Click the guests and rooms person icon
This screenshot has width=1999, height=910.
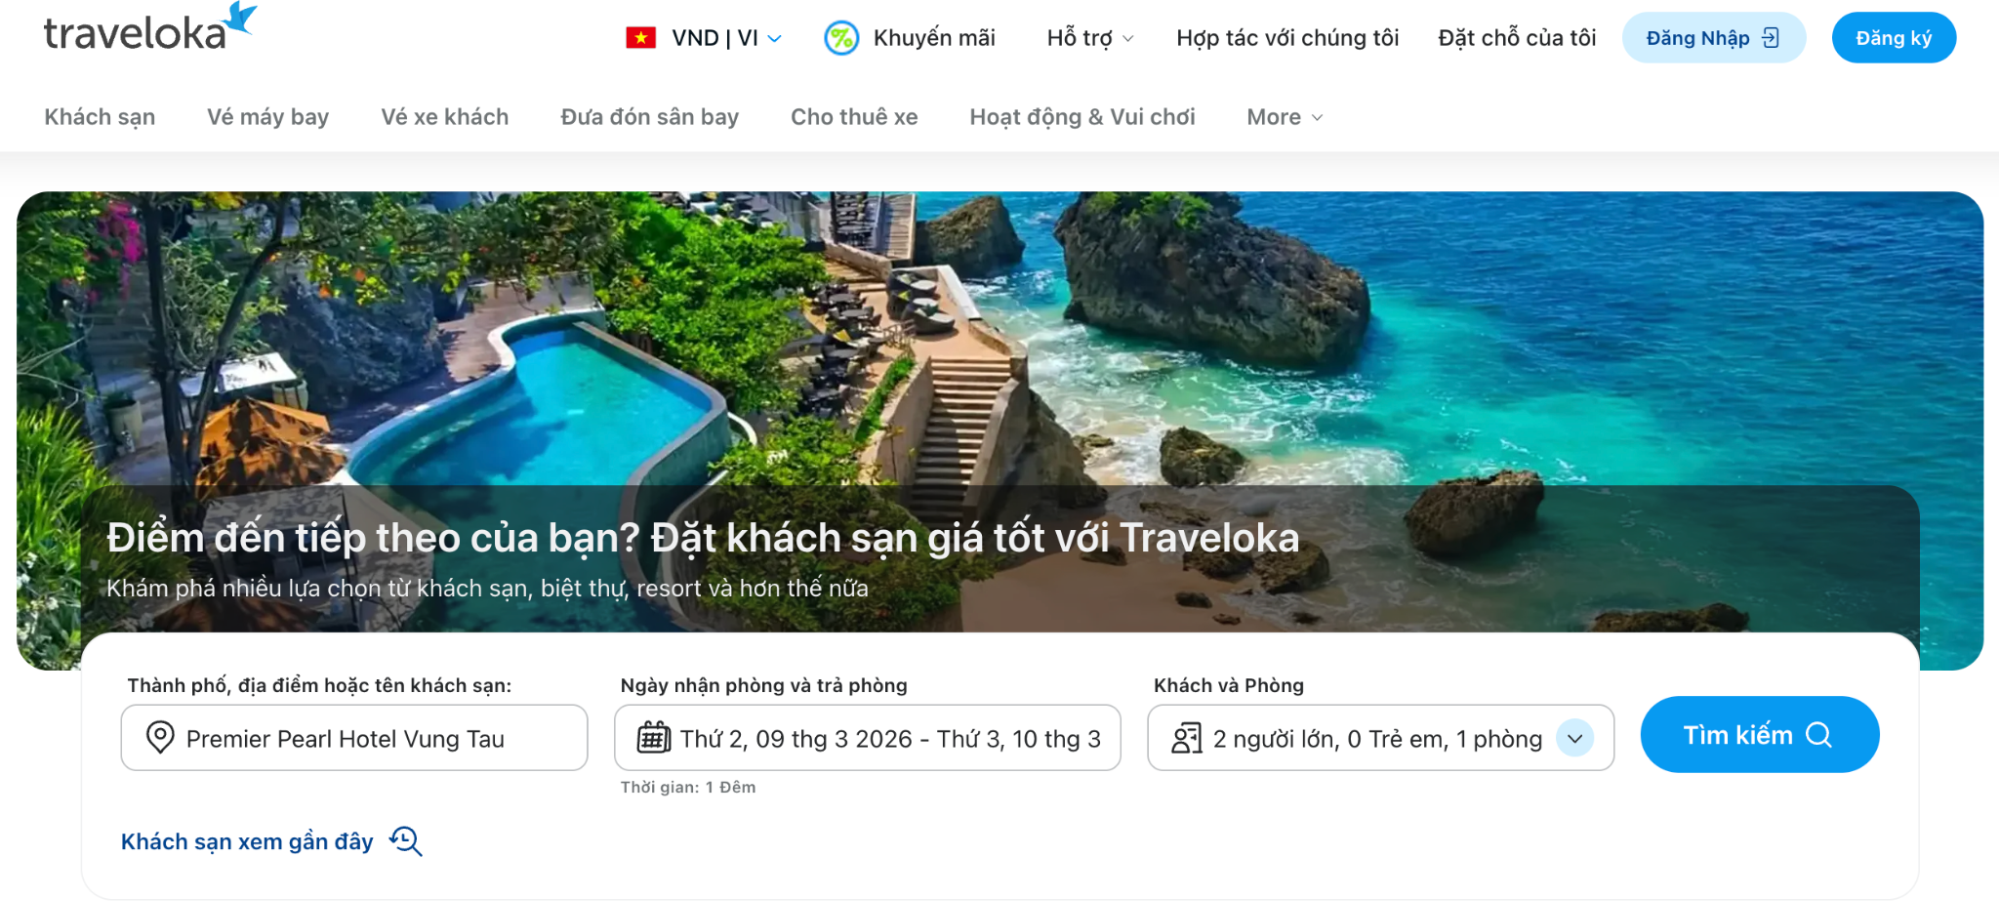[x=1187, y=738]
